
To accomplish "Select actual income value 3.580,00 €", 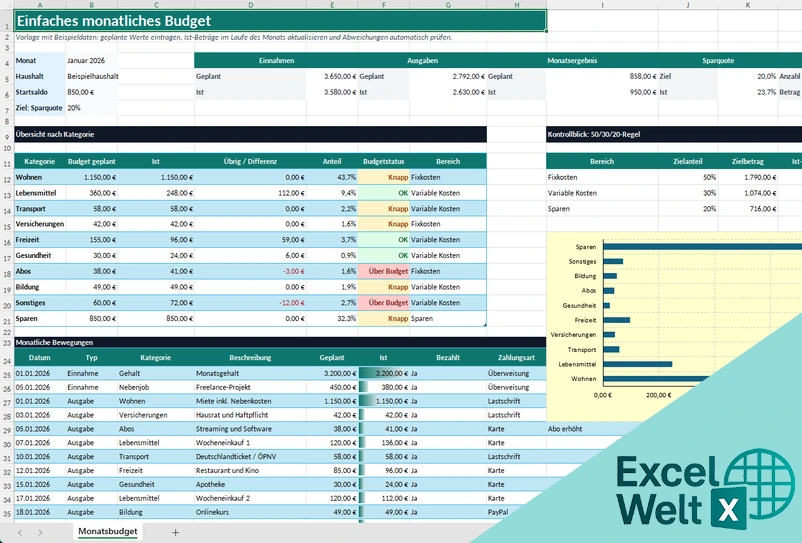I will point(332,92).
